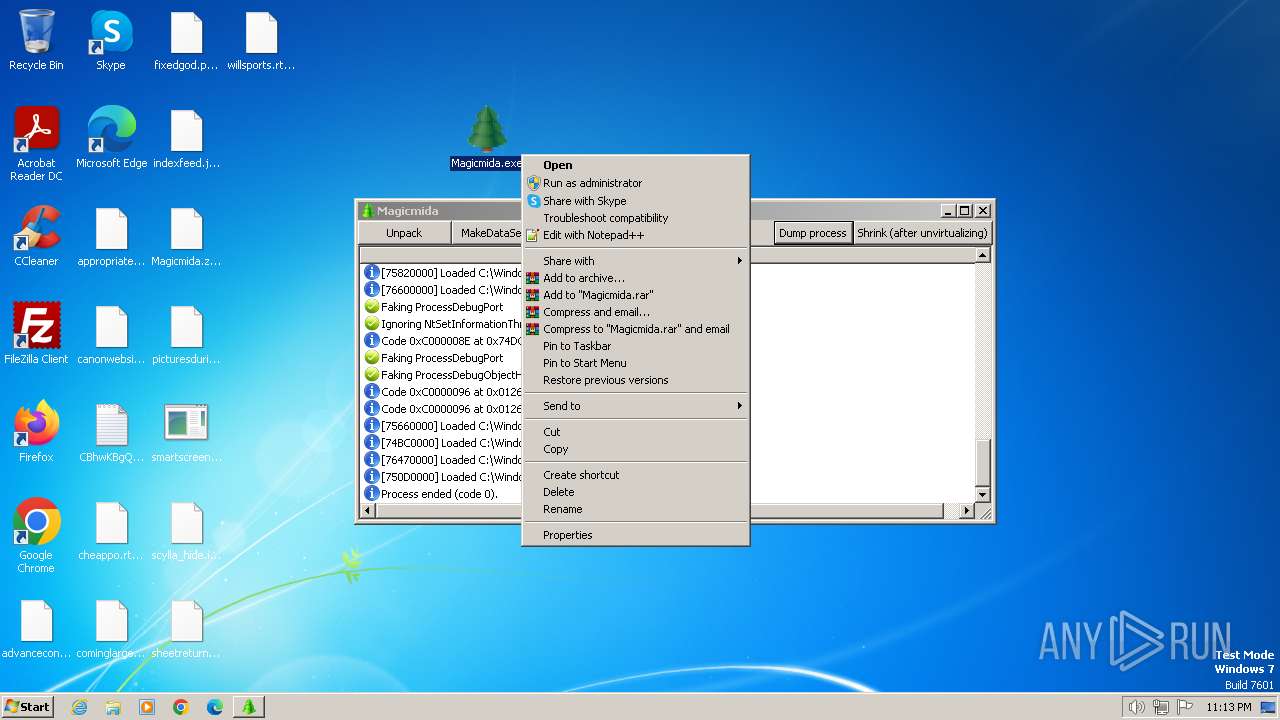Image resolution: width=1280 pixels, height=720 pixels.
Task: Choose Pin to Start Menu
Action: (636, 363)
